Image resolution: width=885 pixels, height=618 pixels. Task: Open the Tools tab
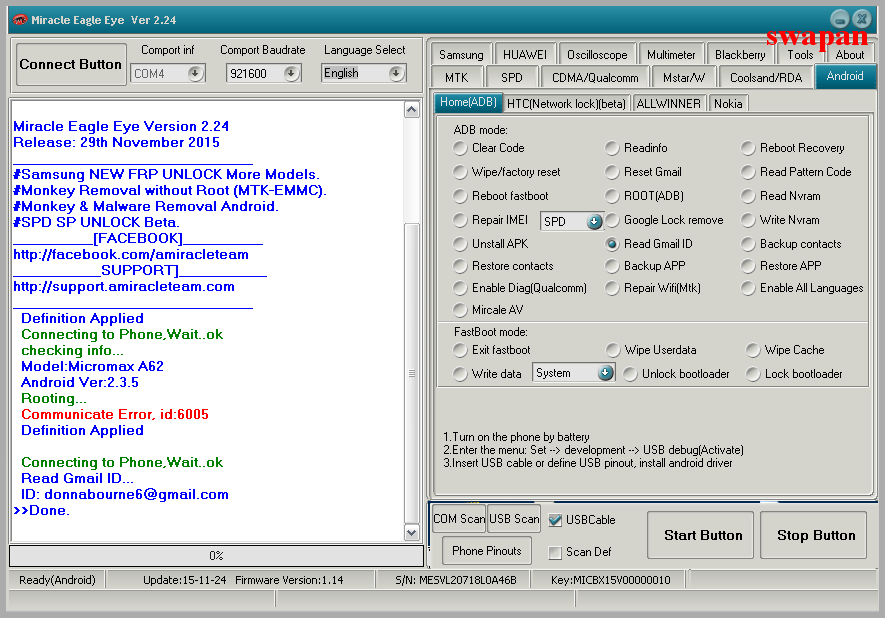point(800,55)
